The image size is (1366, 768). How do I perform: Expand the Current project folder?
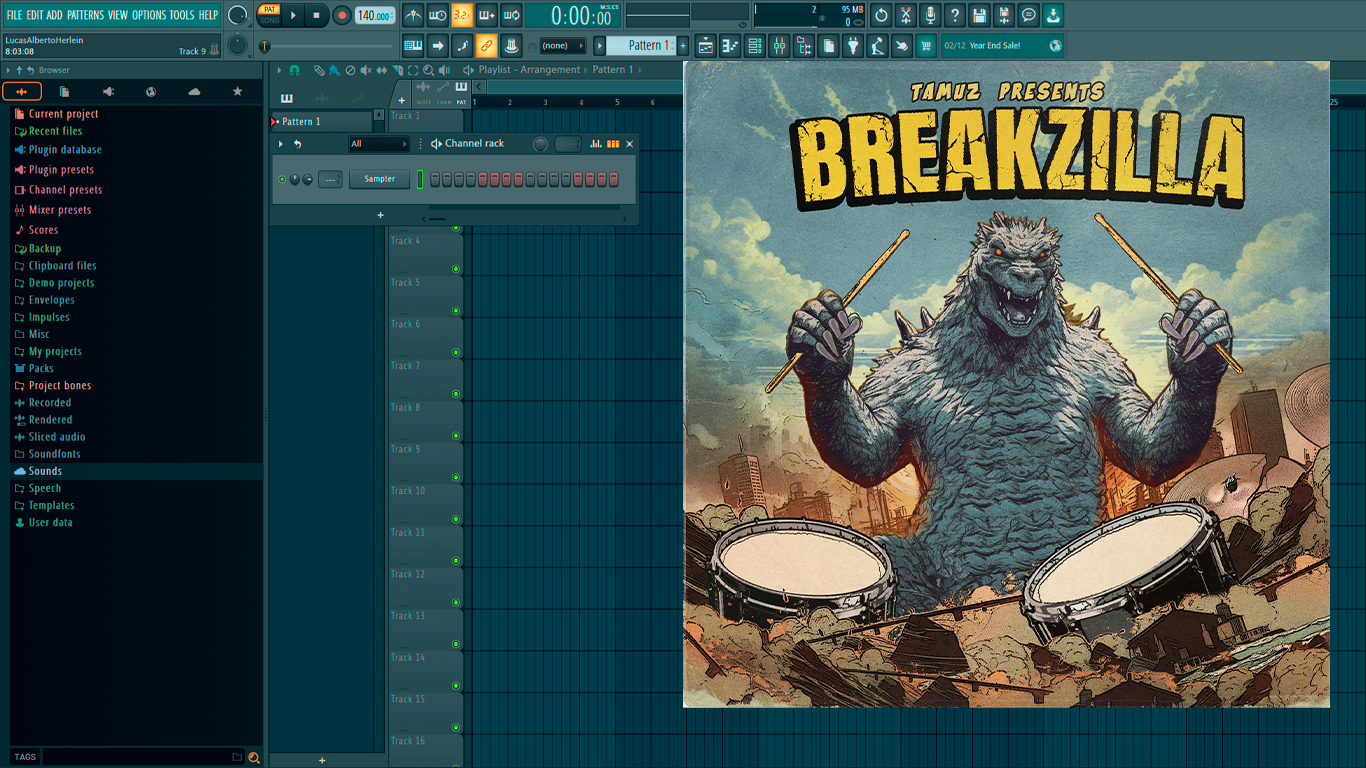[x=62, y=114]
